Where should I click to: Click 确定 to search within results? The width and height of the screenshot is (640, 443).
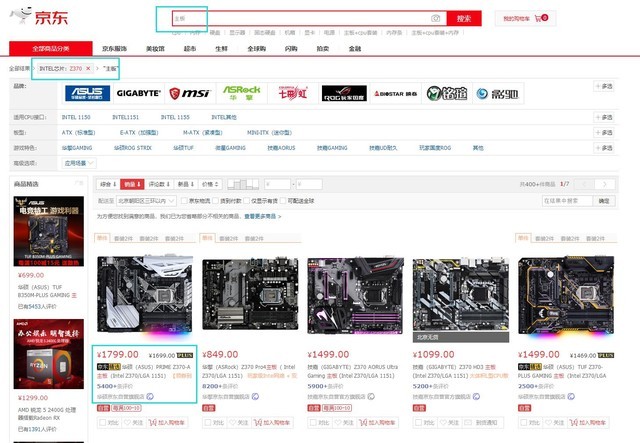[604, 201]
